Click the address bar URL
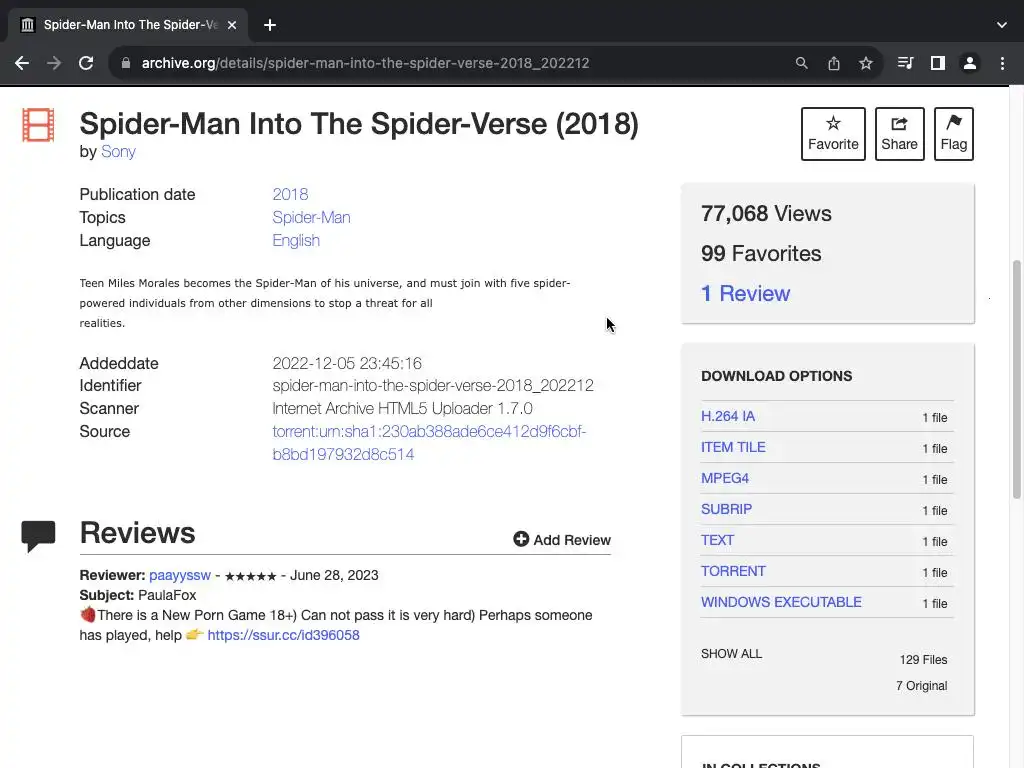The image size is (1024, 768). pyautogui.click(x=365, y=63)
